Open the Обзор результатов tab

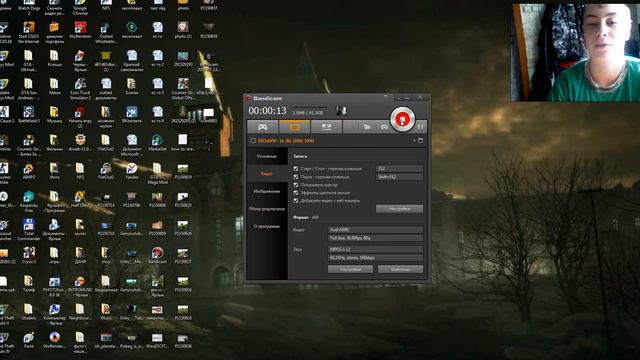(267, 209)
